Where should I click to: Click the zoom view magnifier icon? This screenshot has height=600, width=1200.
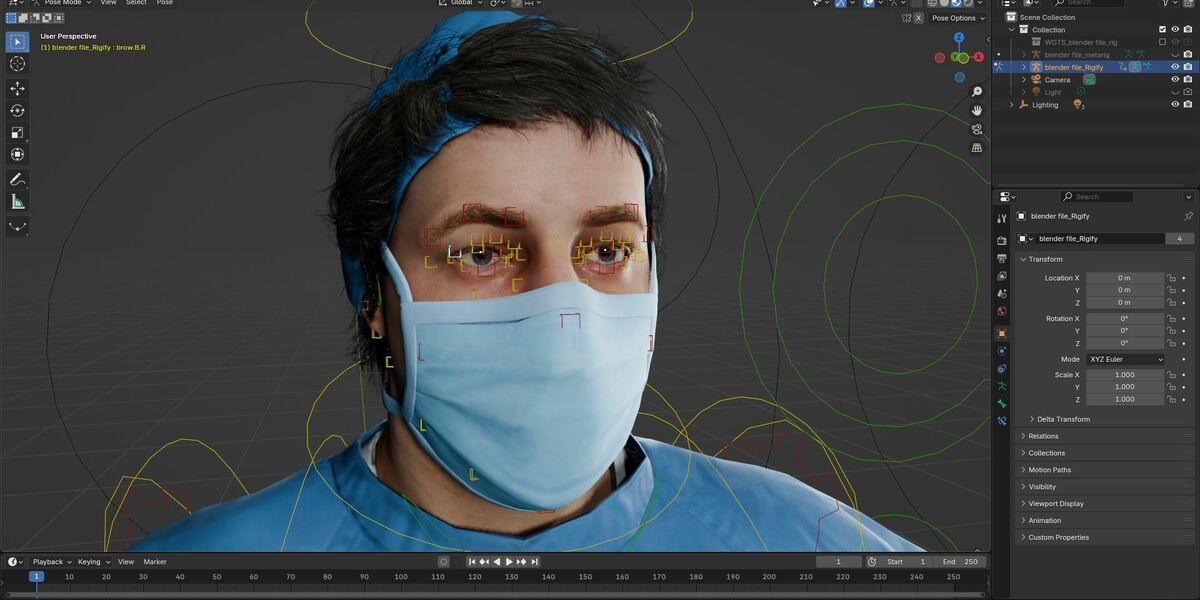(x=977, y=92)
